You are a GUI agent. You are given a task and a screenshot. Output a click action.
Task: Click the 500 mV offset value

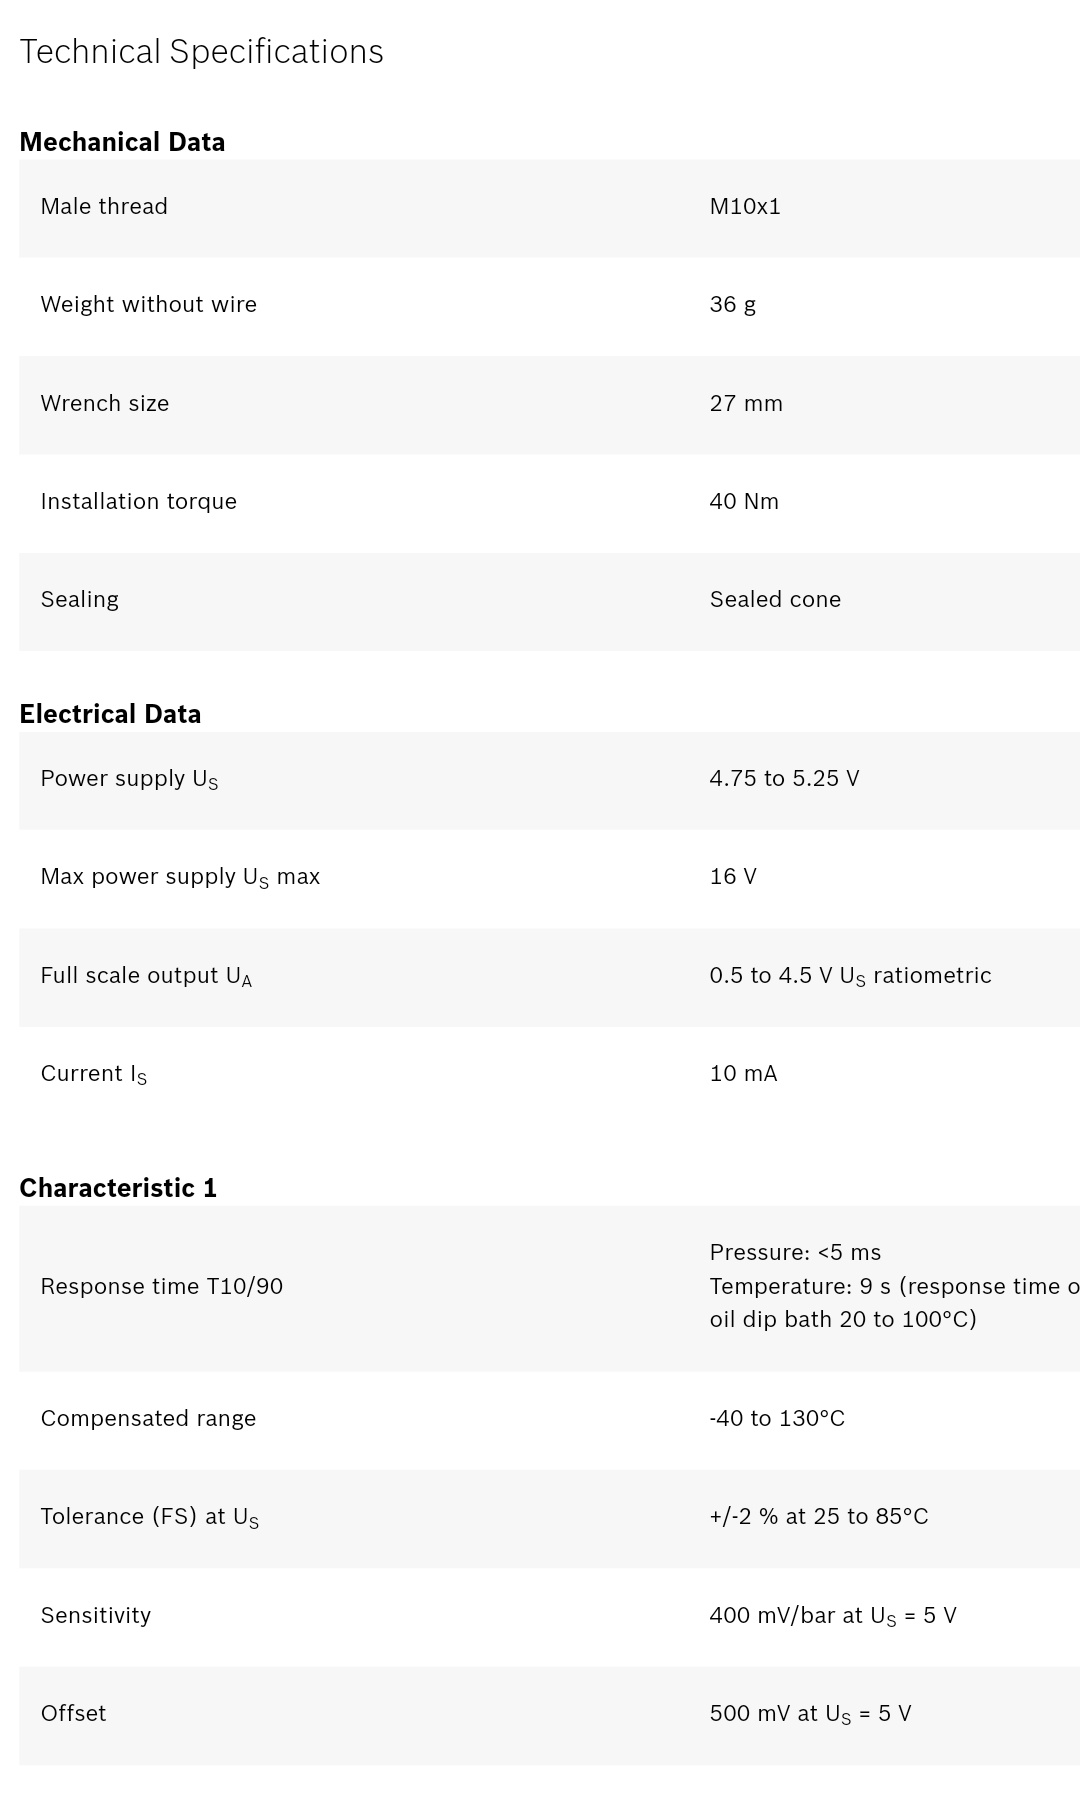[810, 1713]
